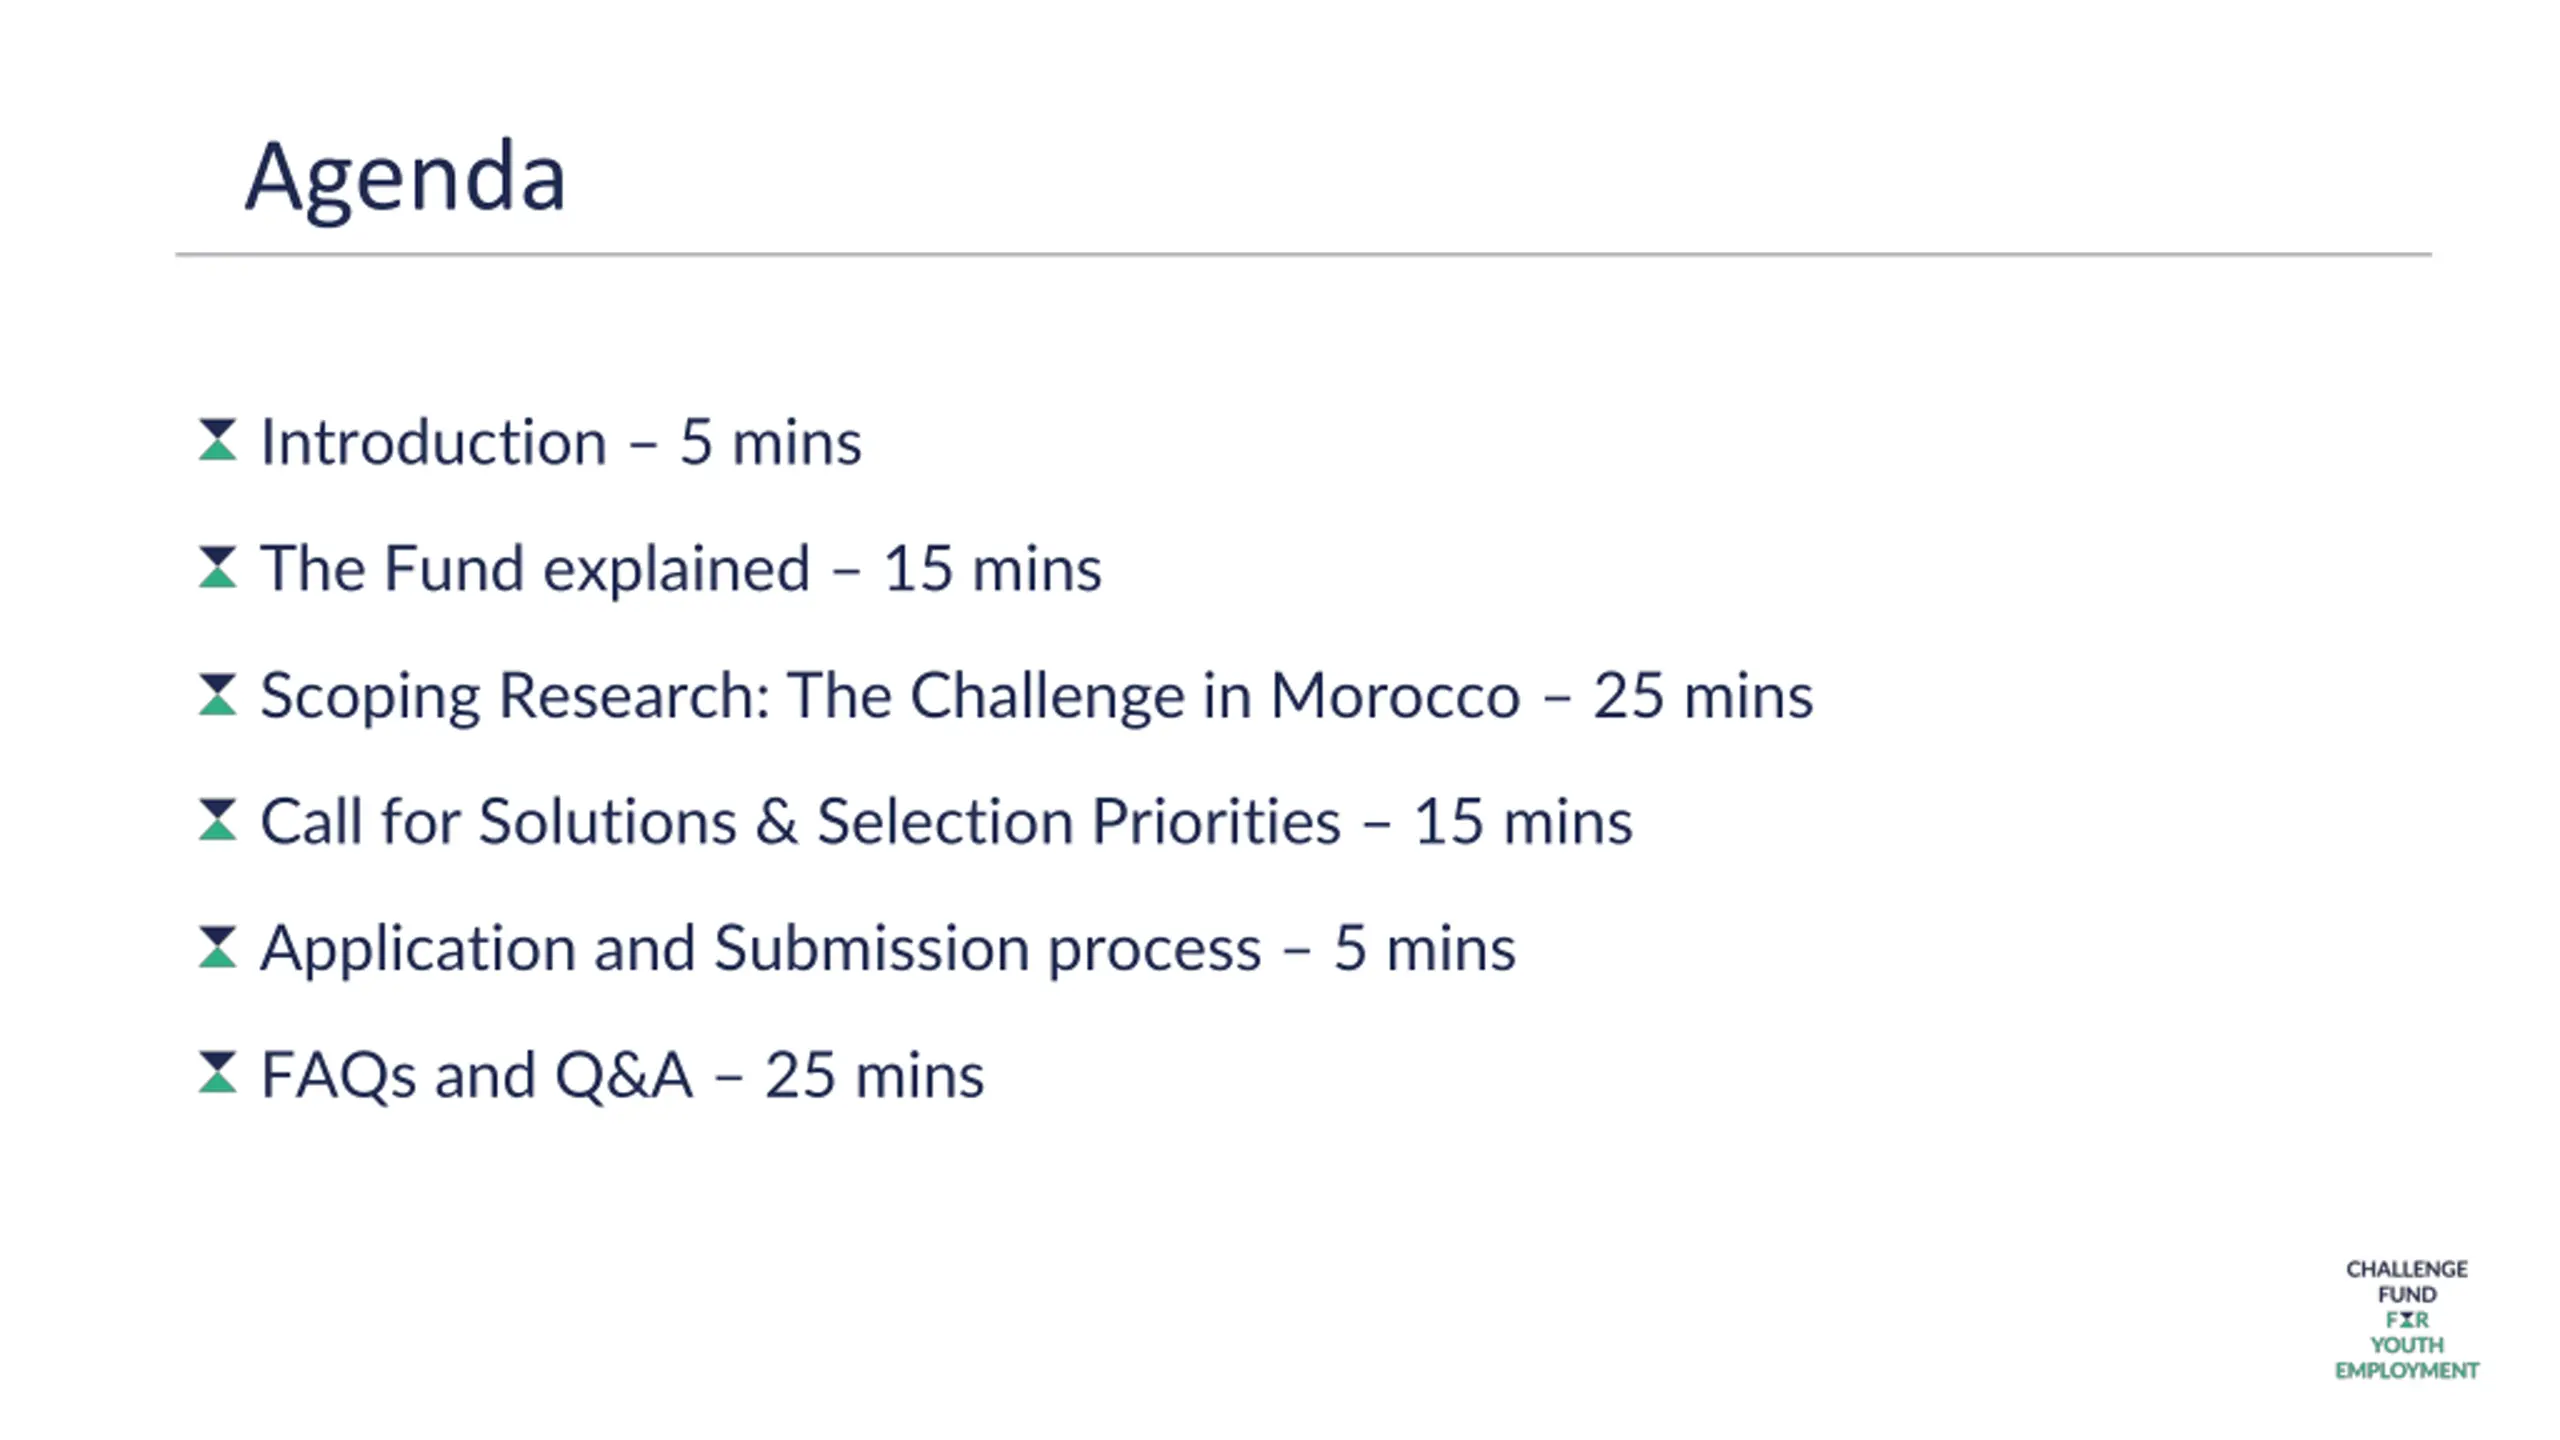Image resolution: width=2560 pixels, height=1440 pixels.
Task: Select the bullet icon before Scoping Research
Action: pyautogui.click(x=217, y=694)
